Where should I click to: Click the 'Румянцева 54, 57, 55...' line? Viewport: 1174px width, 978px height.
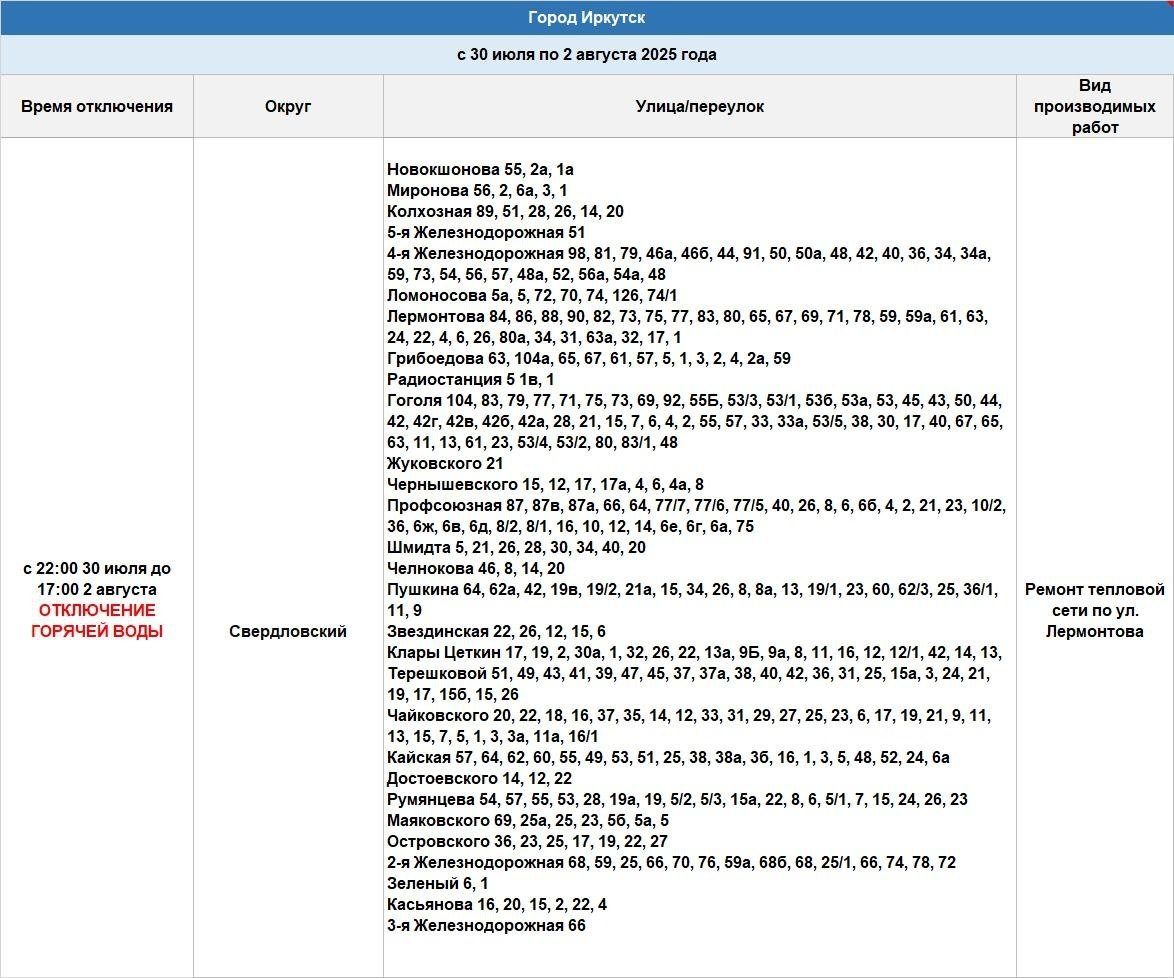tap(677, 798)
